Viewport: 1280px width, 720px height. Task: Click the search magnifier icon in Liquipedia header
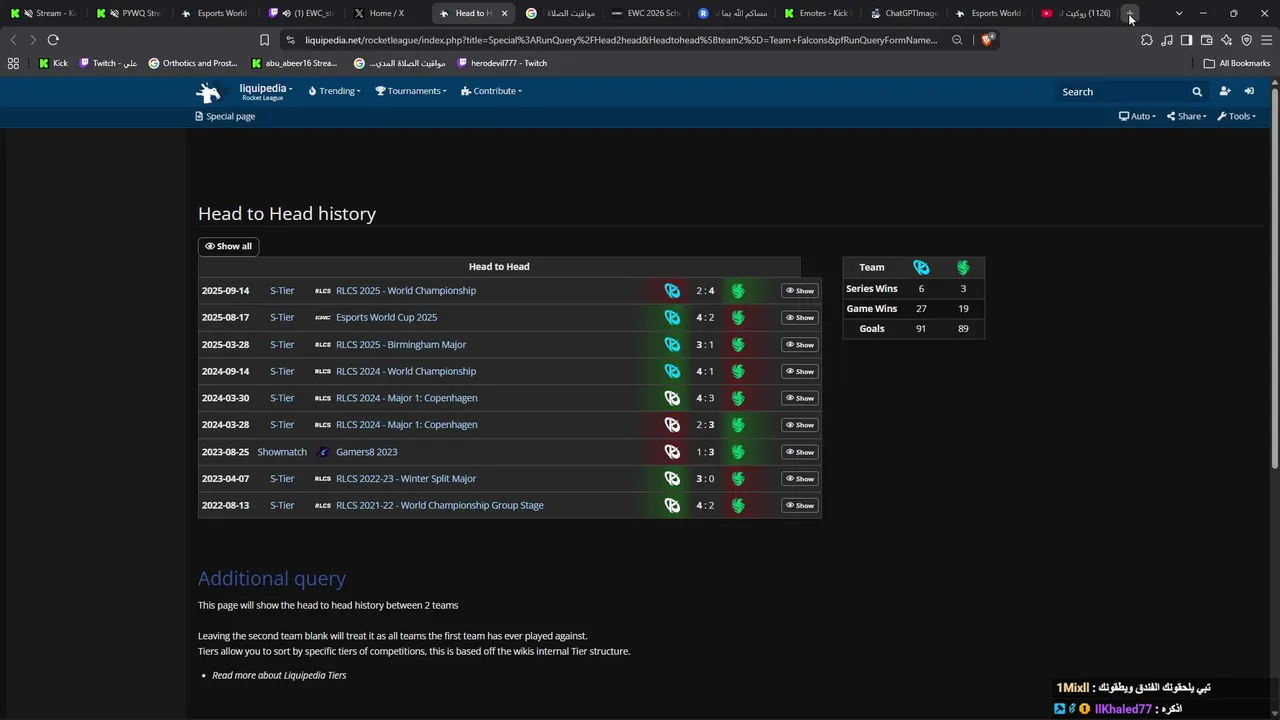click(1197, 92)
